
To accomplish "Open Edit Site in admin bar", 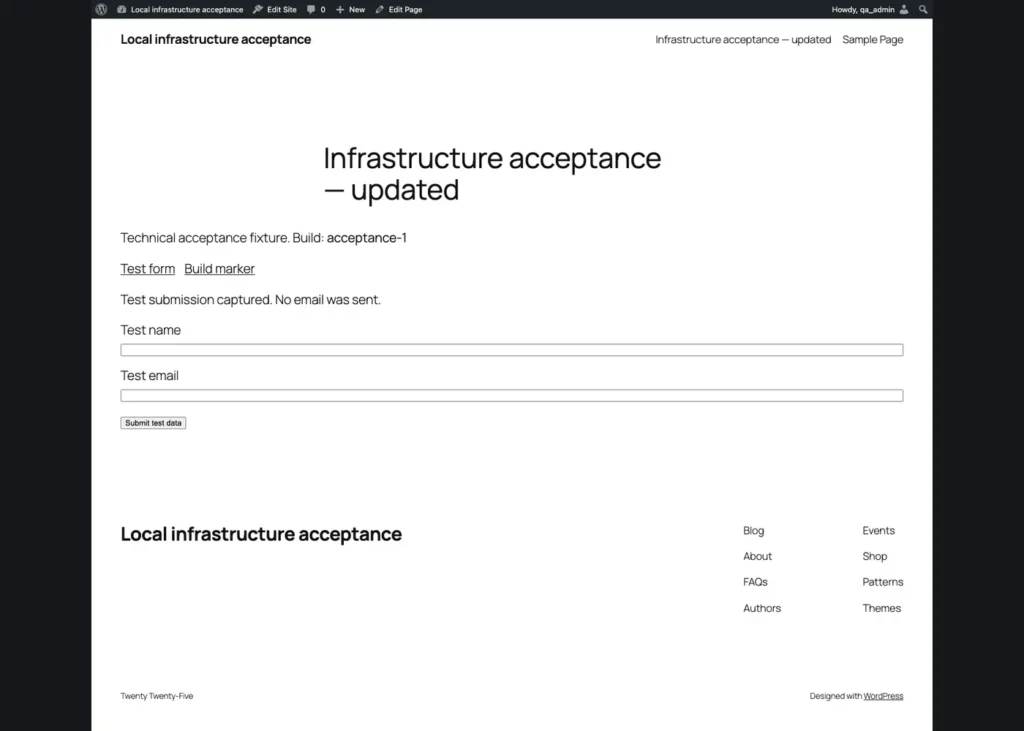I will click(275, 9).
